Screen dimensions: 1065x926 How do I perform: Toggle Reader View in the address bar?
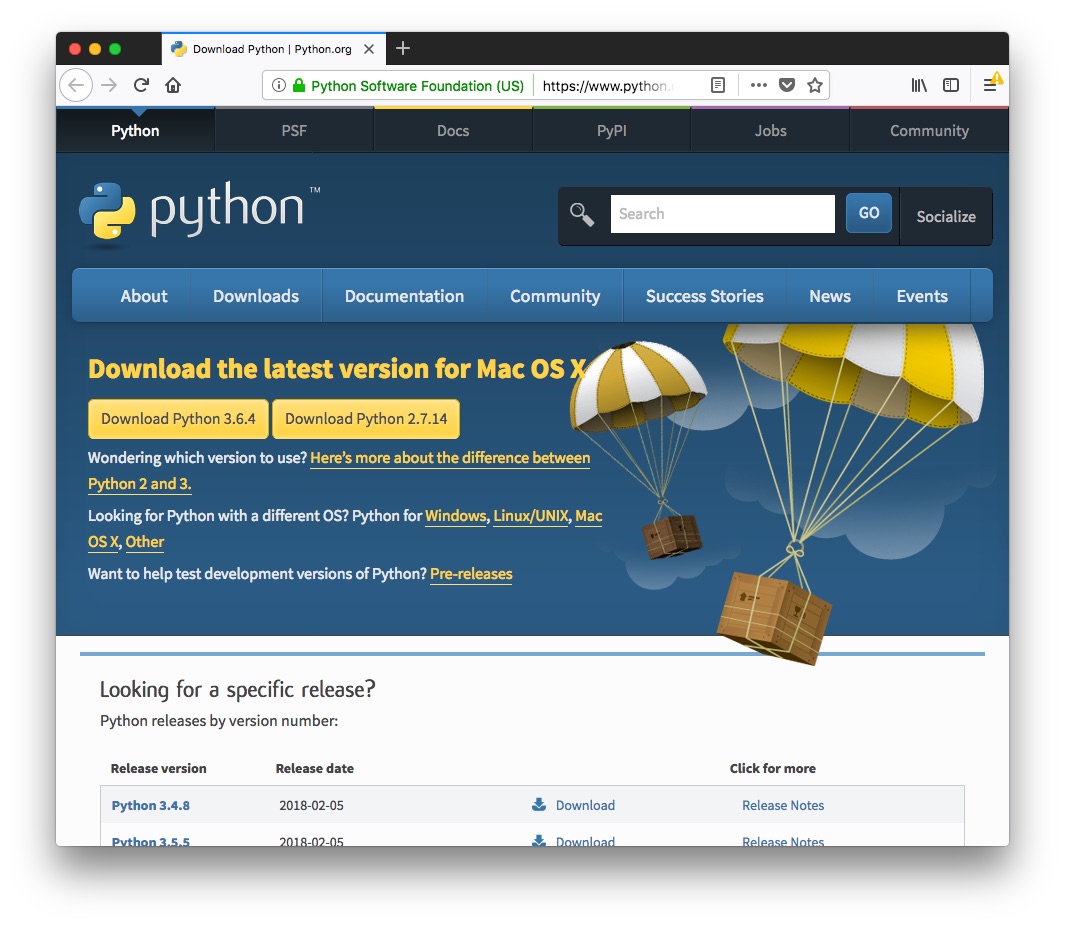[x=718, y=85]
